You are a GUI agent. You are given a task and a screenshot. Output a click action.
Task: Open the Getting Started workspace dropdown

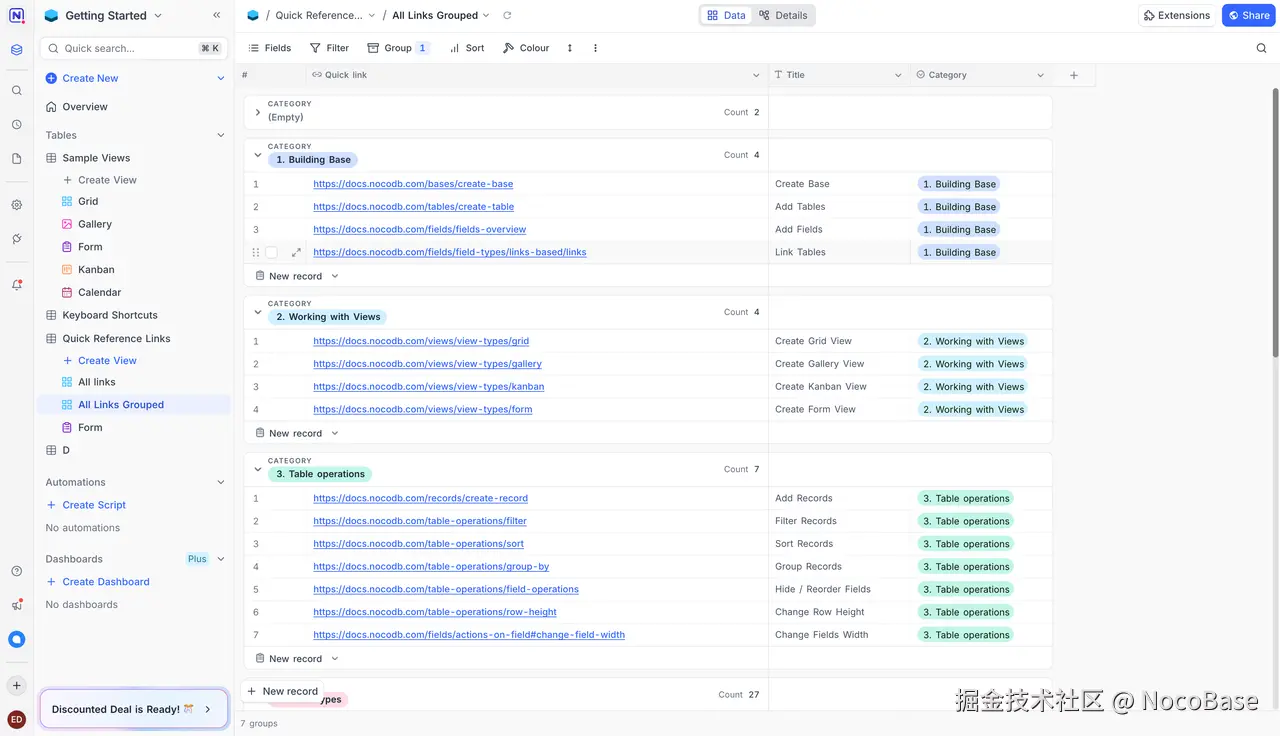tap(103, 15)
